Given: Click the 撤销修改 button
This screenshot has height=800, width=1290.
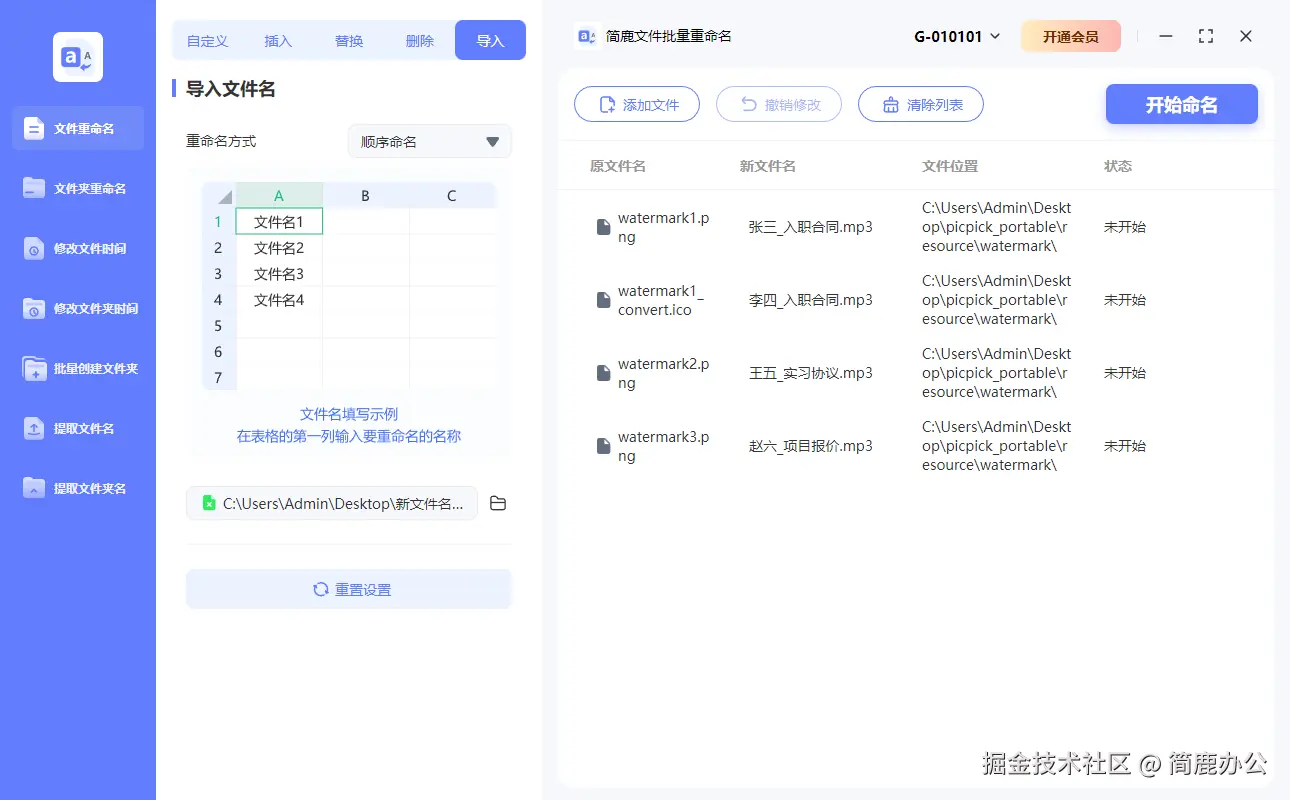Looking at the screenshot, I should pos(779,104).
